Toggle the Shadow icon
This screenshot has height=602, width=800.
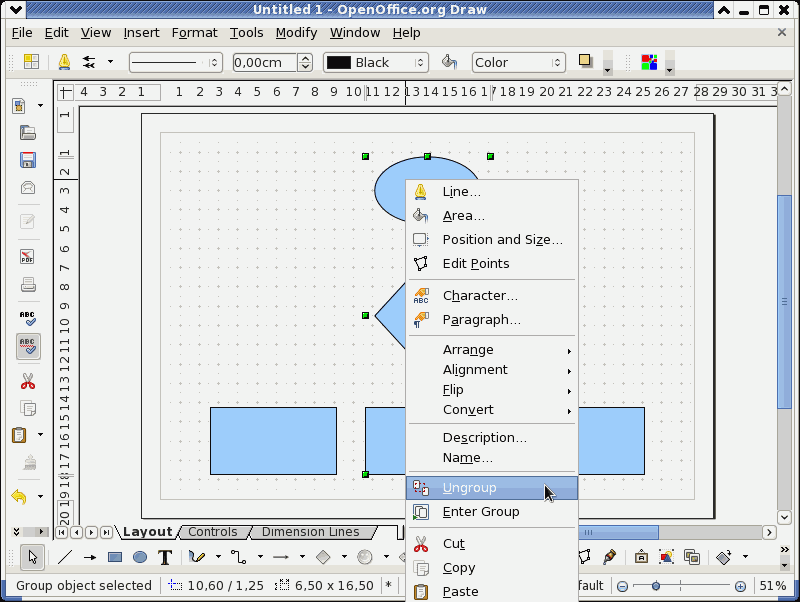coord(585,61)
